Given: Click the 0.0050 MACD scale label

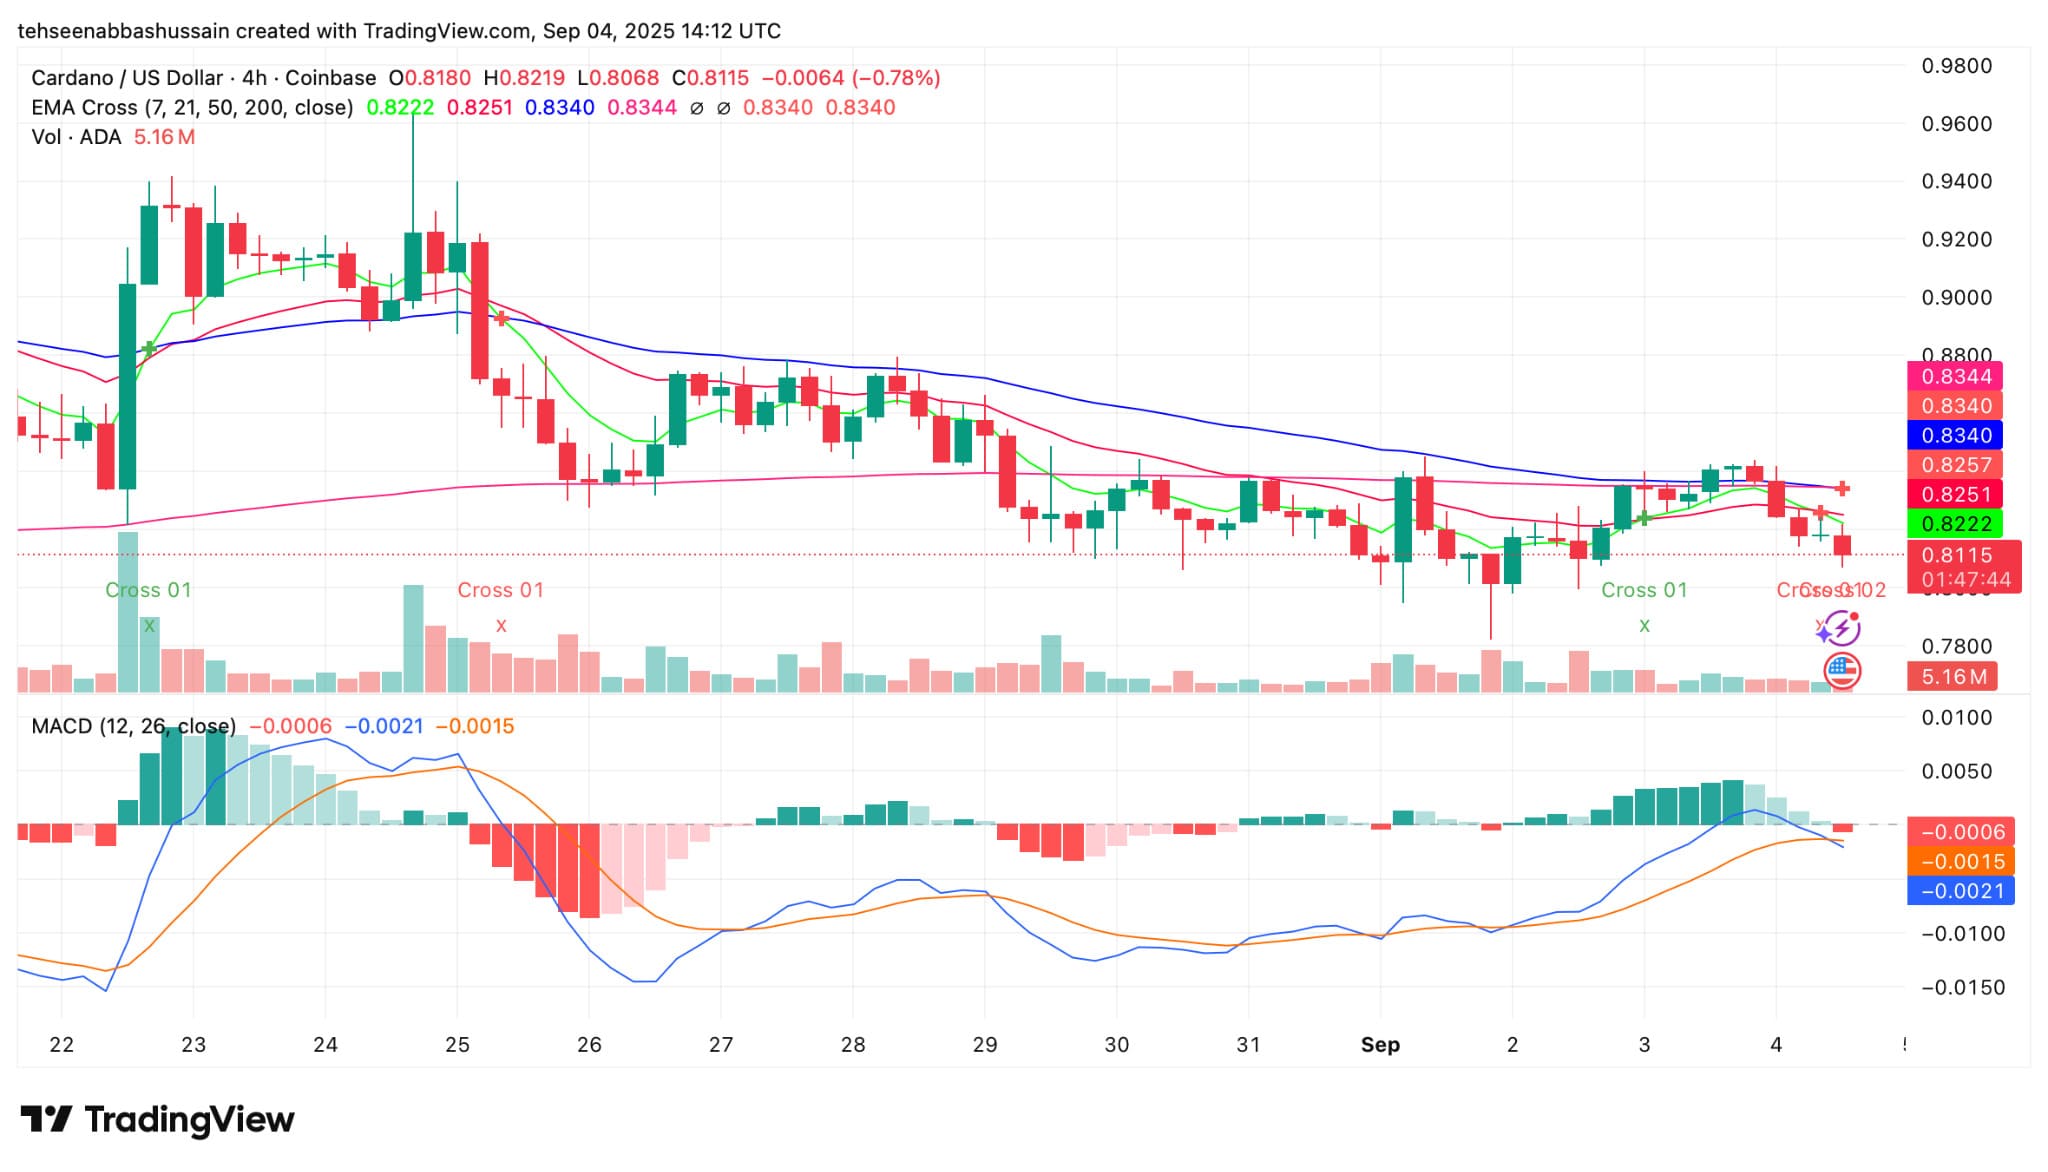Looking at the screenshot, I should [1957, 771].
